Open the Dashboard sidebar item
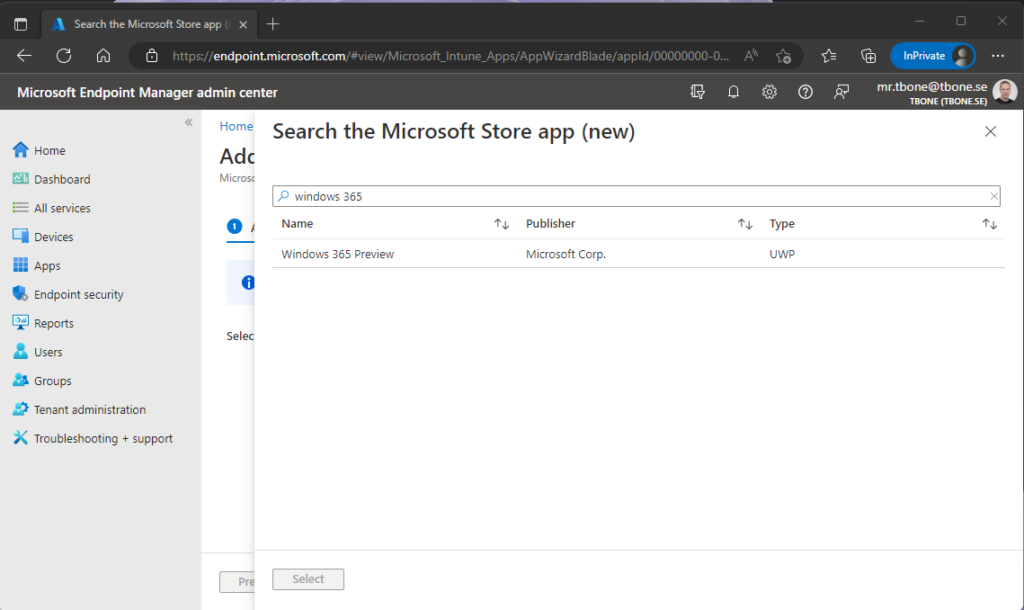 click(x=52, y=179)
